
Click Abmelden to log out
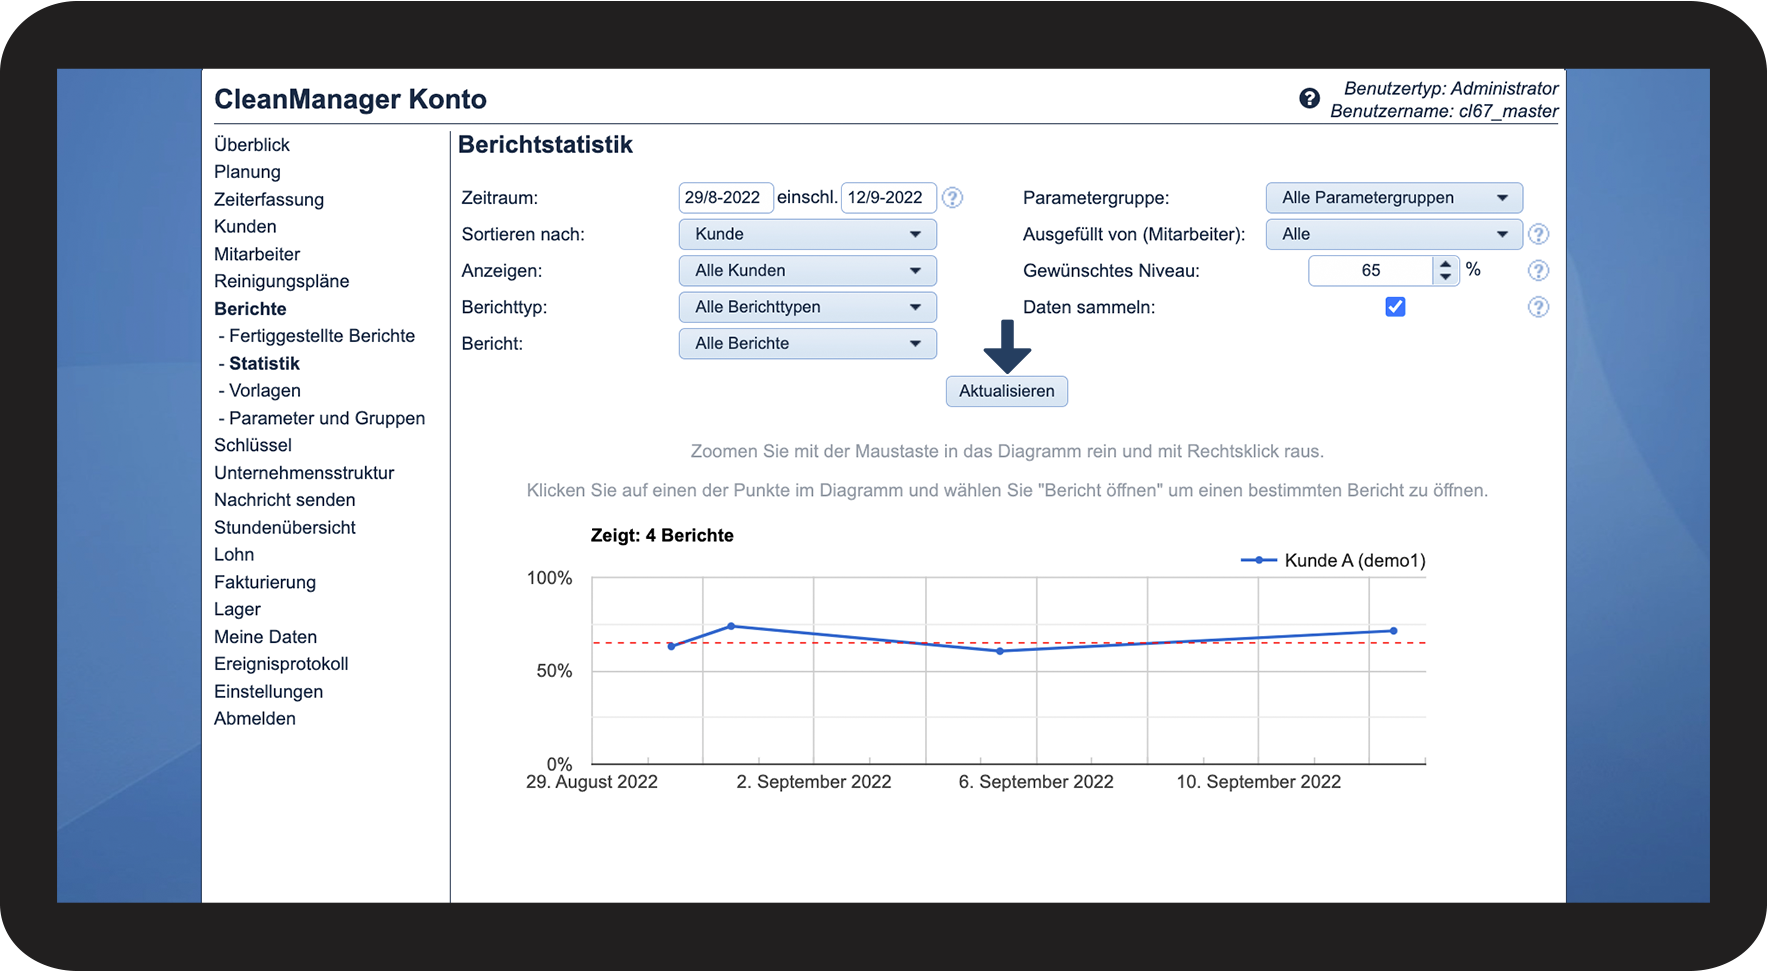point(254,719)
